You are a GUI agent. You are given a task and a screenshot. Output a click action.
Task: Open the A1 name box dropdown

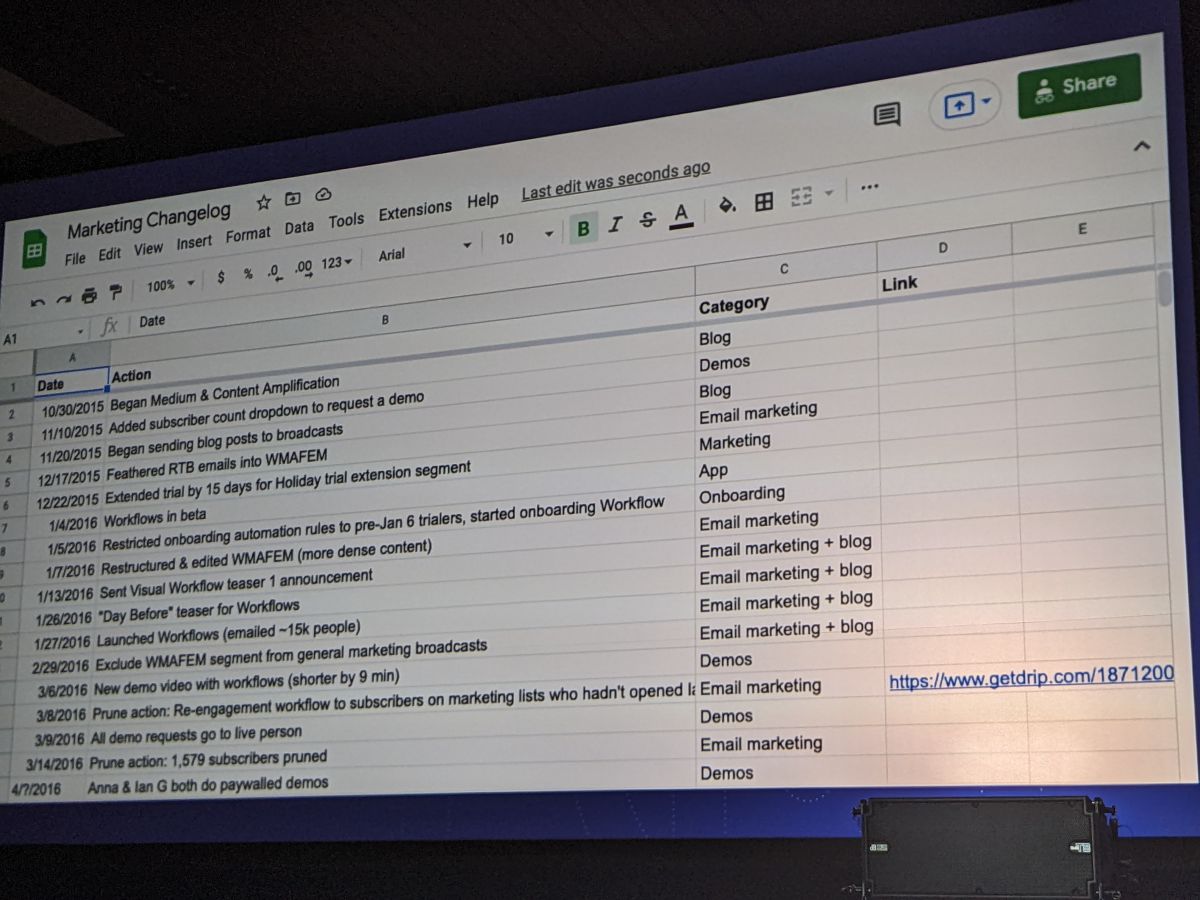[x=81, y=331]
